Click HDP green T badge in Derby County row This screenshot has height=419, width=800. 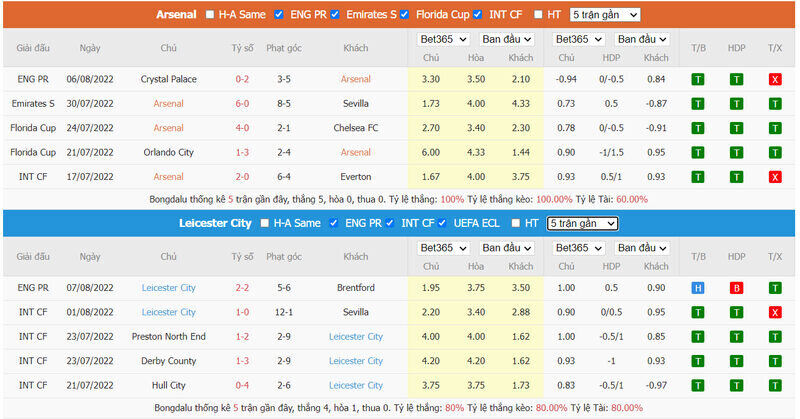tap(736, 361)
